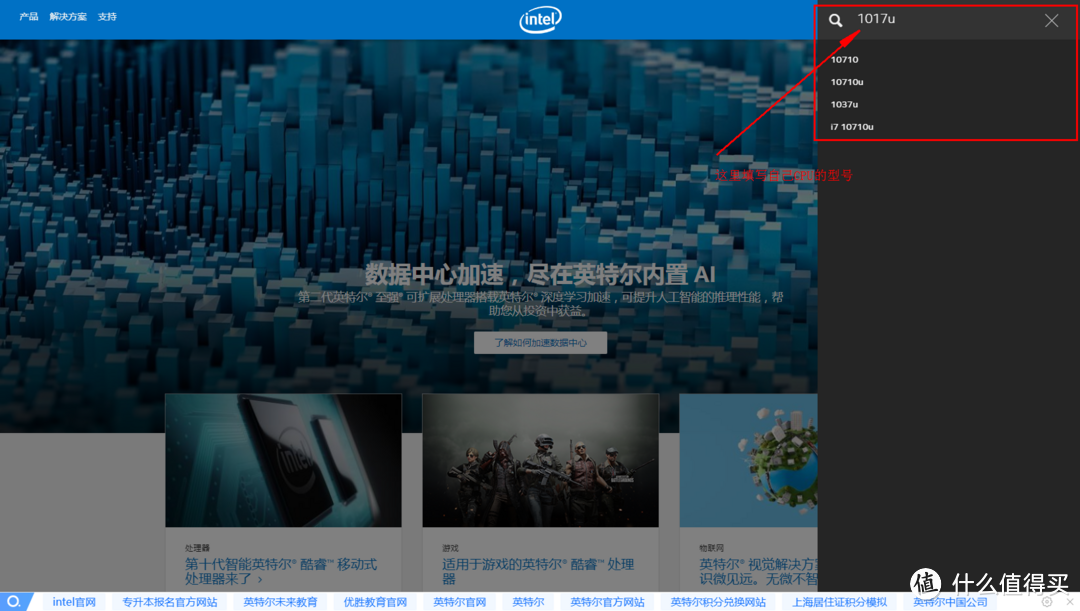
Task: Open the Intel chip processor thumbnail
Action: 283,460
